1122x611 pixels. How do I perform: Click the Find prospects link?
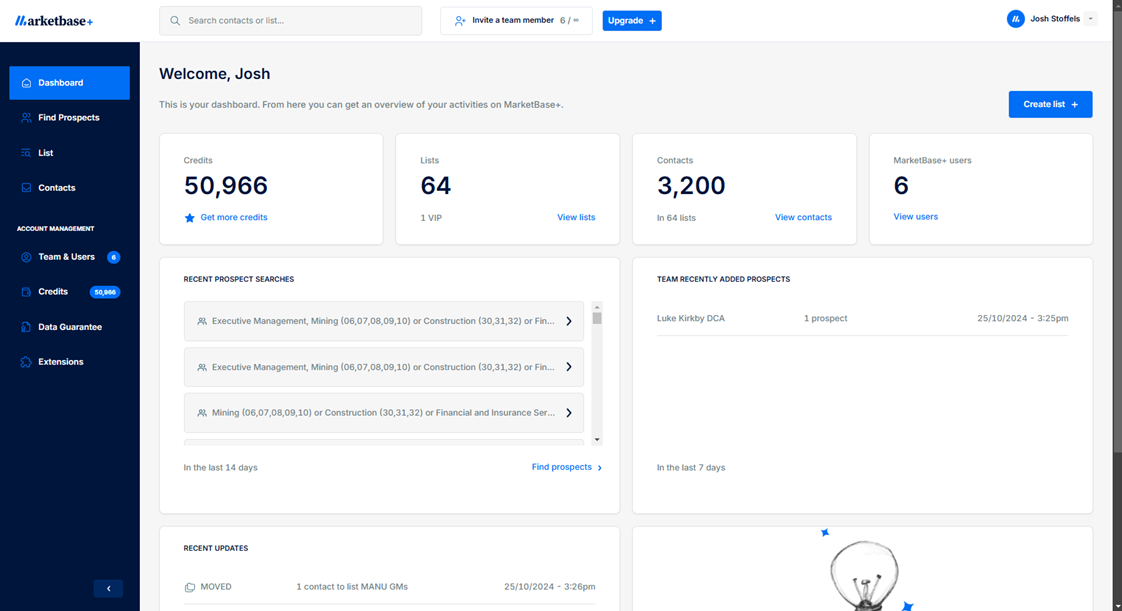(x=562, y=467)
